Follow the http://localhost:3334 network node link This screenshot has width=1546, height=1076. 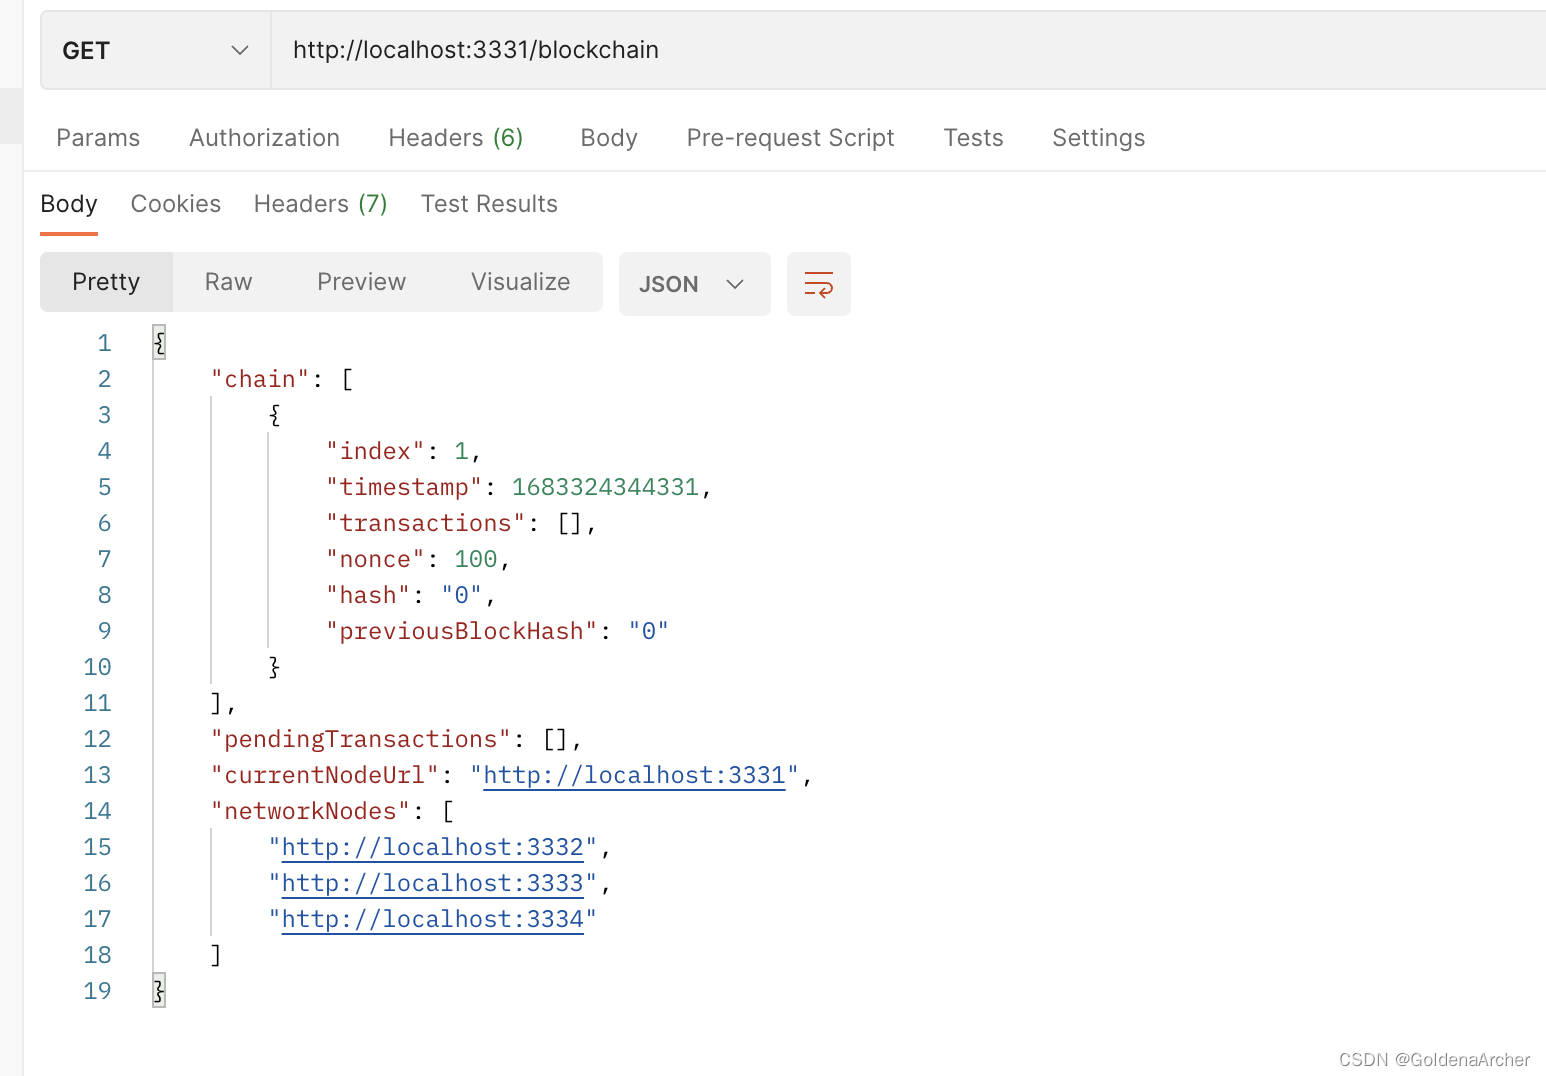click(x=432, y=919)
